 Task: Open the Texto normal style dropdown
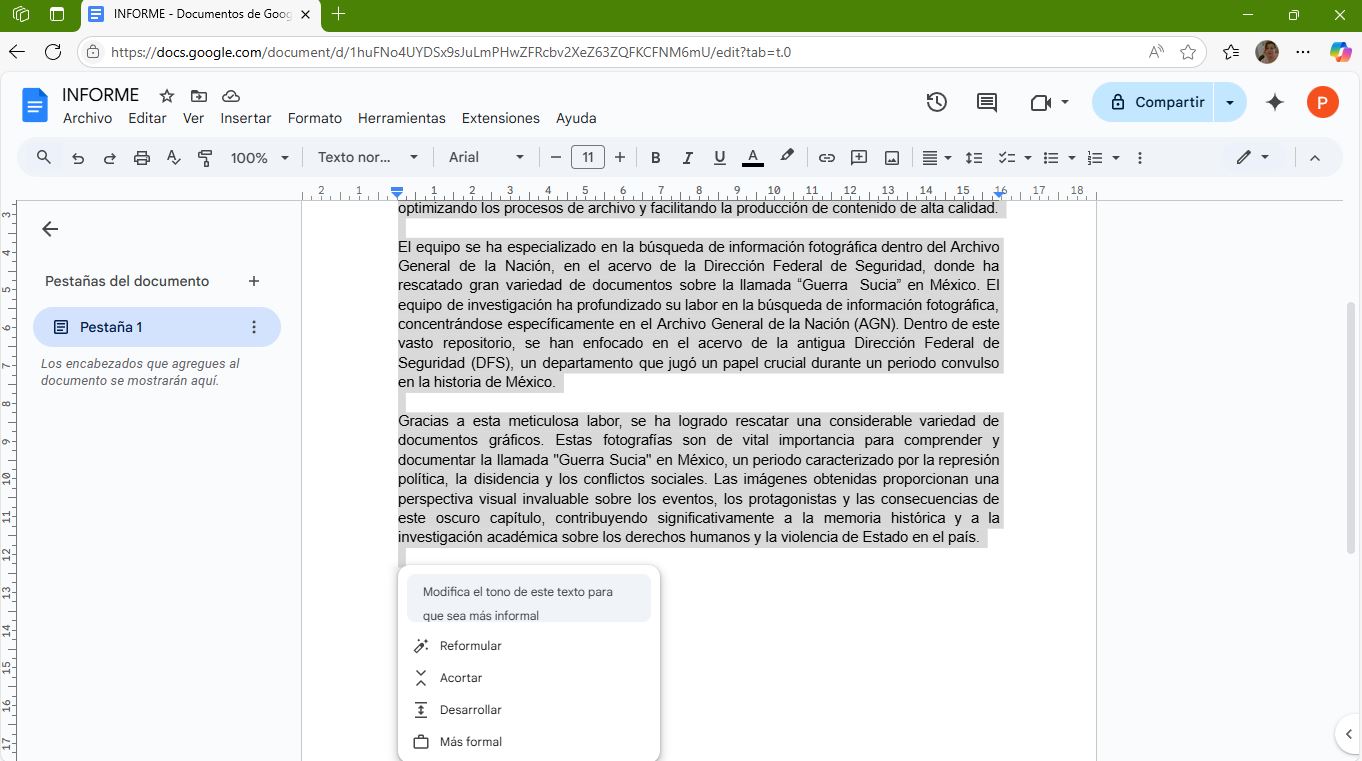pyautogui.click(x=367, y=158)
